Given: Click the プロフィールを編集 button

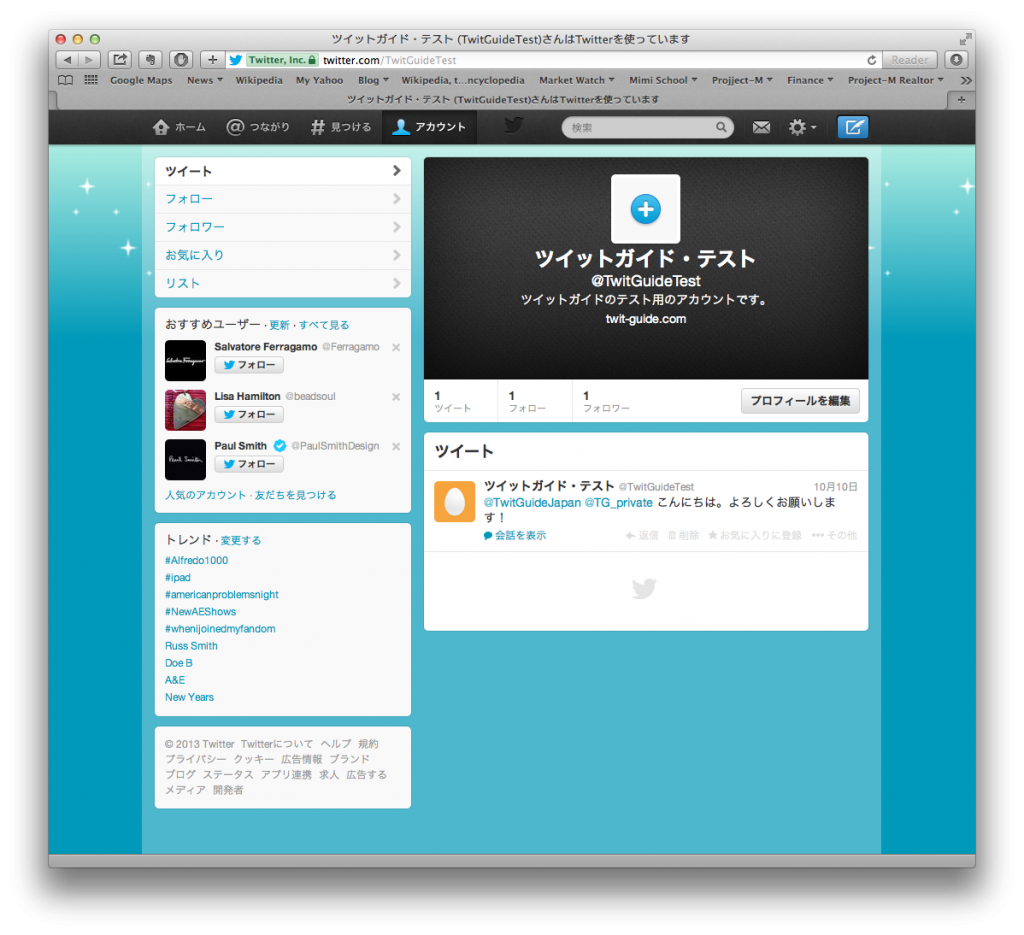Looking at the screenshot, I should [800, 401].
